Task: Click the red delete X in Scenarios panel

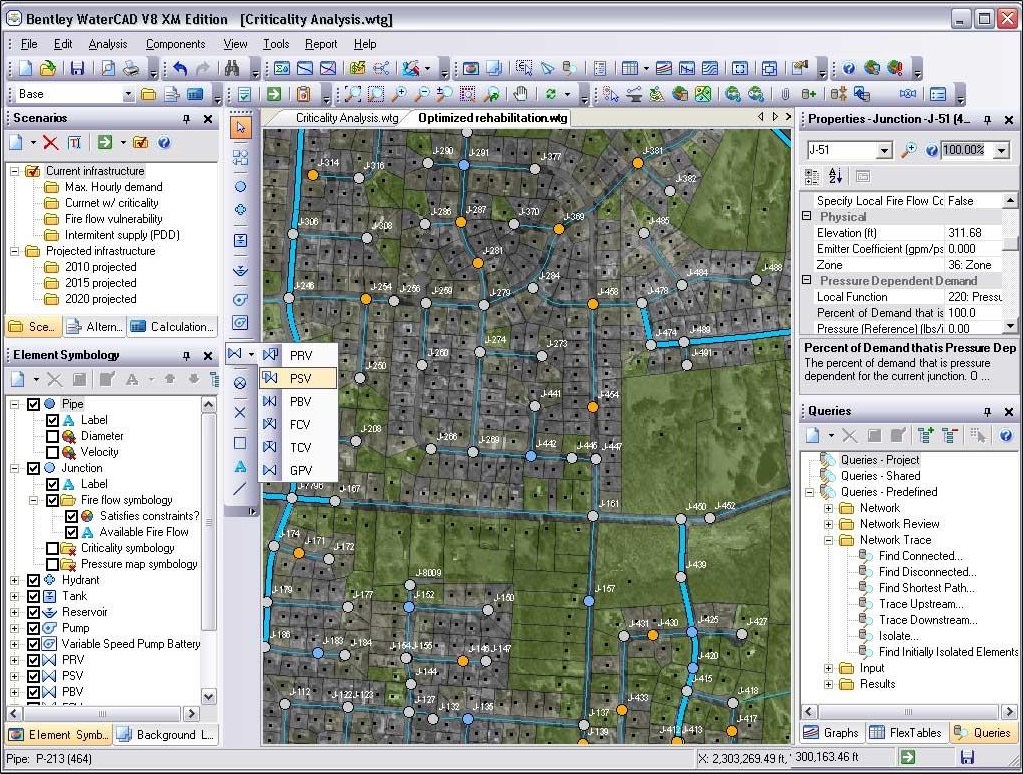Action: (50, 143)
